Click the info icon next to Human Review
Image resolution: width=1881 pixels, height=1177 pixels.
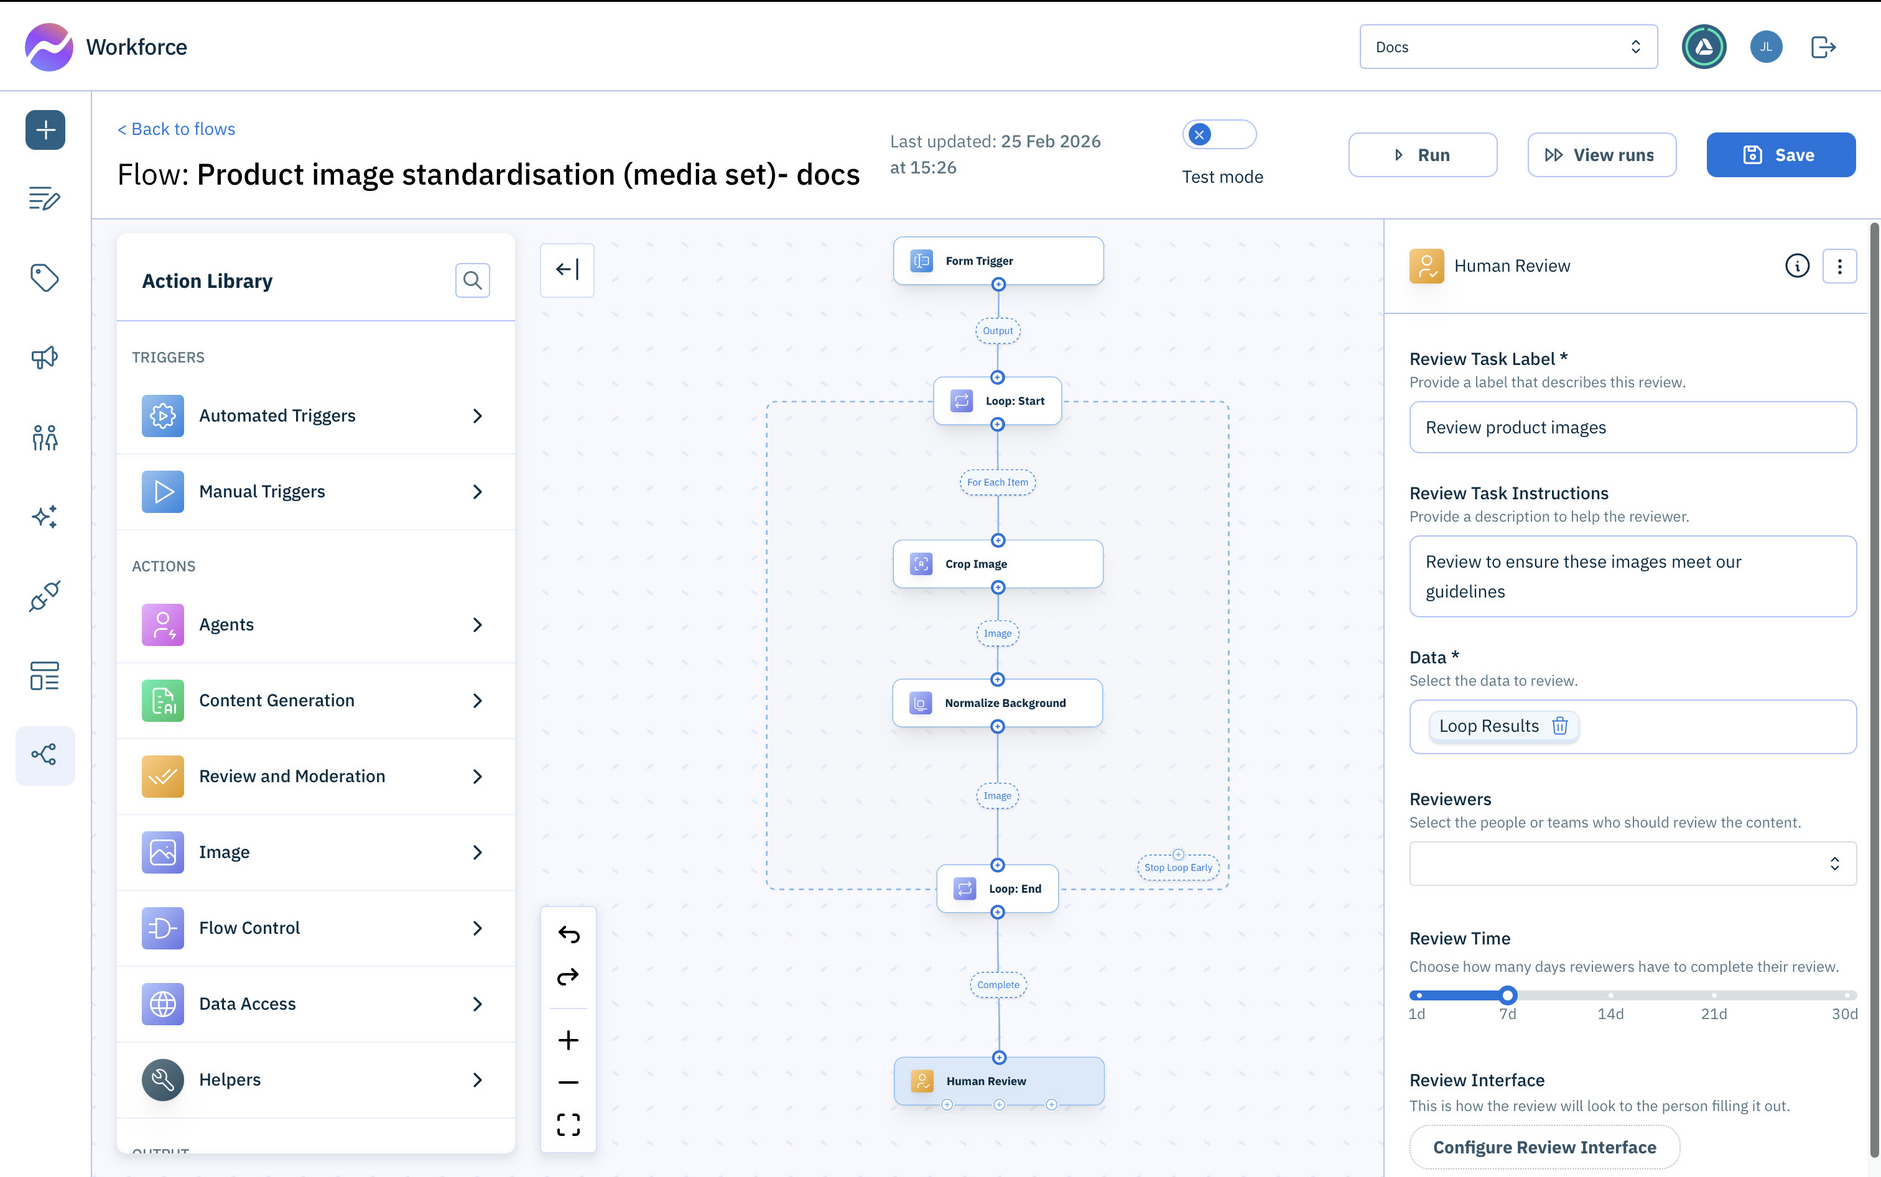(x=1797, y=266)
